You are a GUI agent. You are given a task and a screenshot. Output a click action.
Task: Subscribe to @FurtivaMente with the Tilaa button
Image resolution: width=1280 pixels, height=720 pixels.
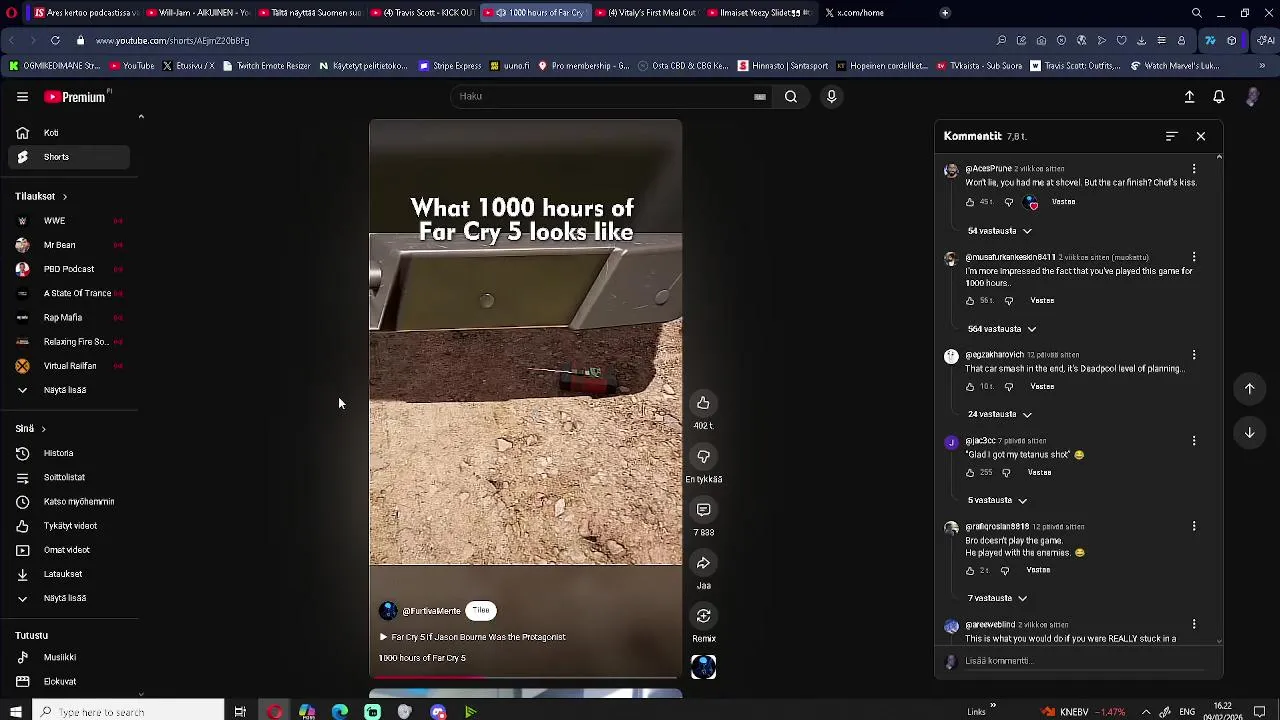[x=481, y=611]
